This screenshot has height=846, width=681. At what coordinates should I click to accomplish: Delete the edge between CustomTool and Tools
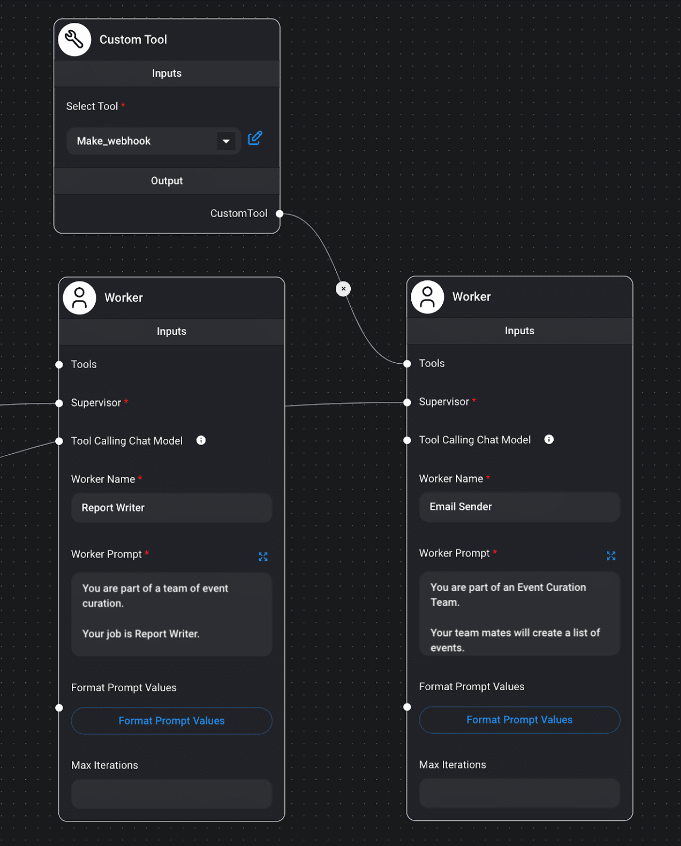(x=343, y=289)
